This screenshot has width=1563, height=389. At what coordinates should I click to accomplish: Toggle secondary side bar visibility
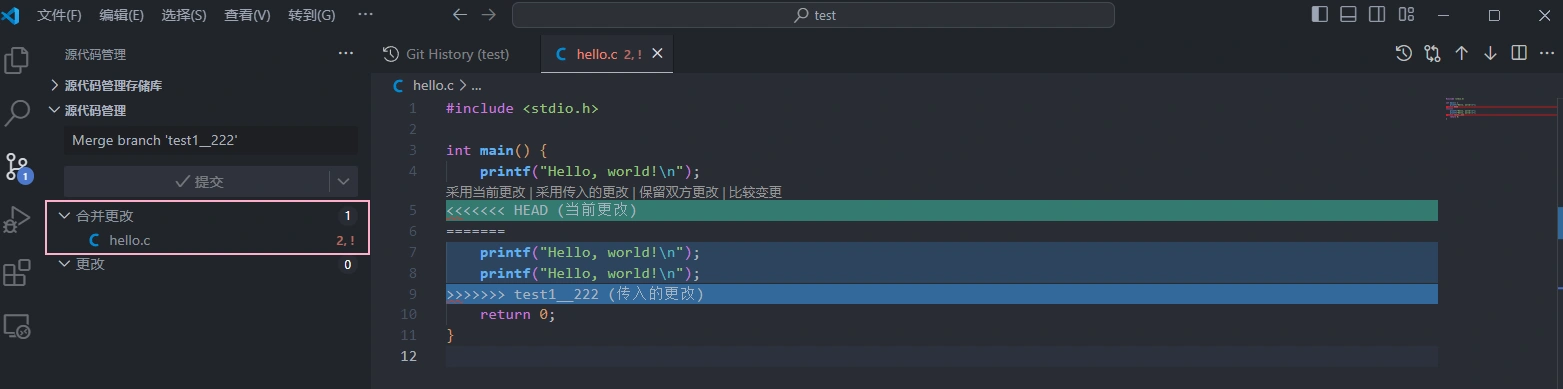(1377, 15)
